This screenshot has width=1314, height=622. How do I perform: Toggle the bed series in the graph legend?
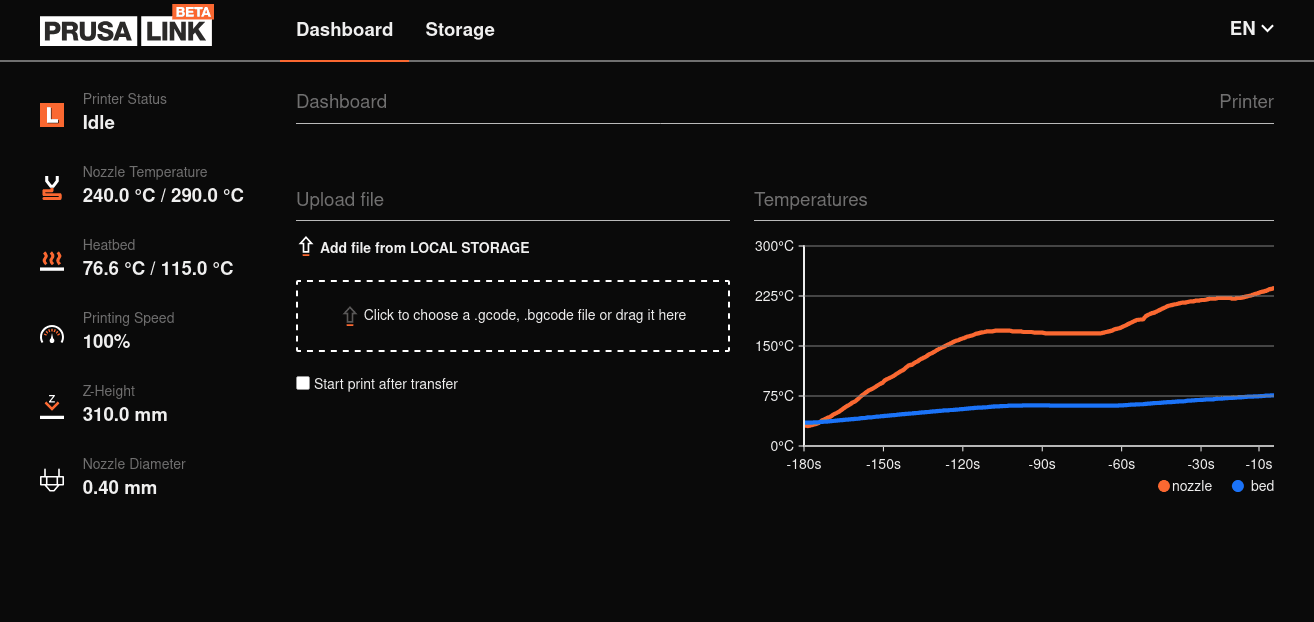(1252, 486)
